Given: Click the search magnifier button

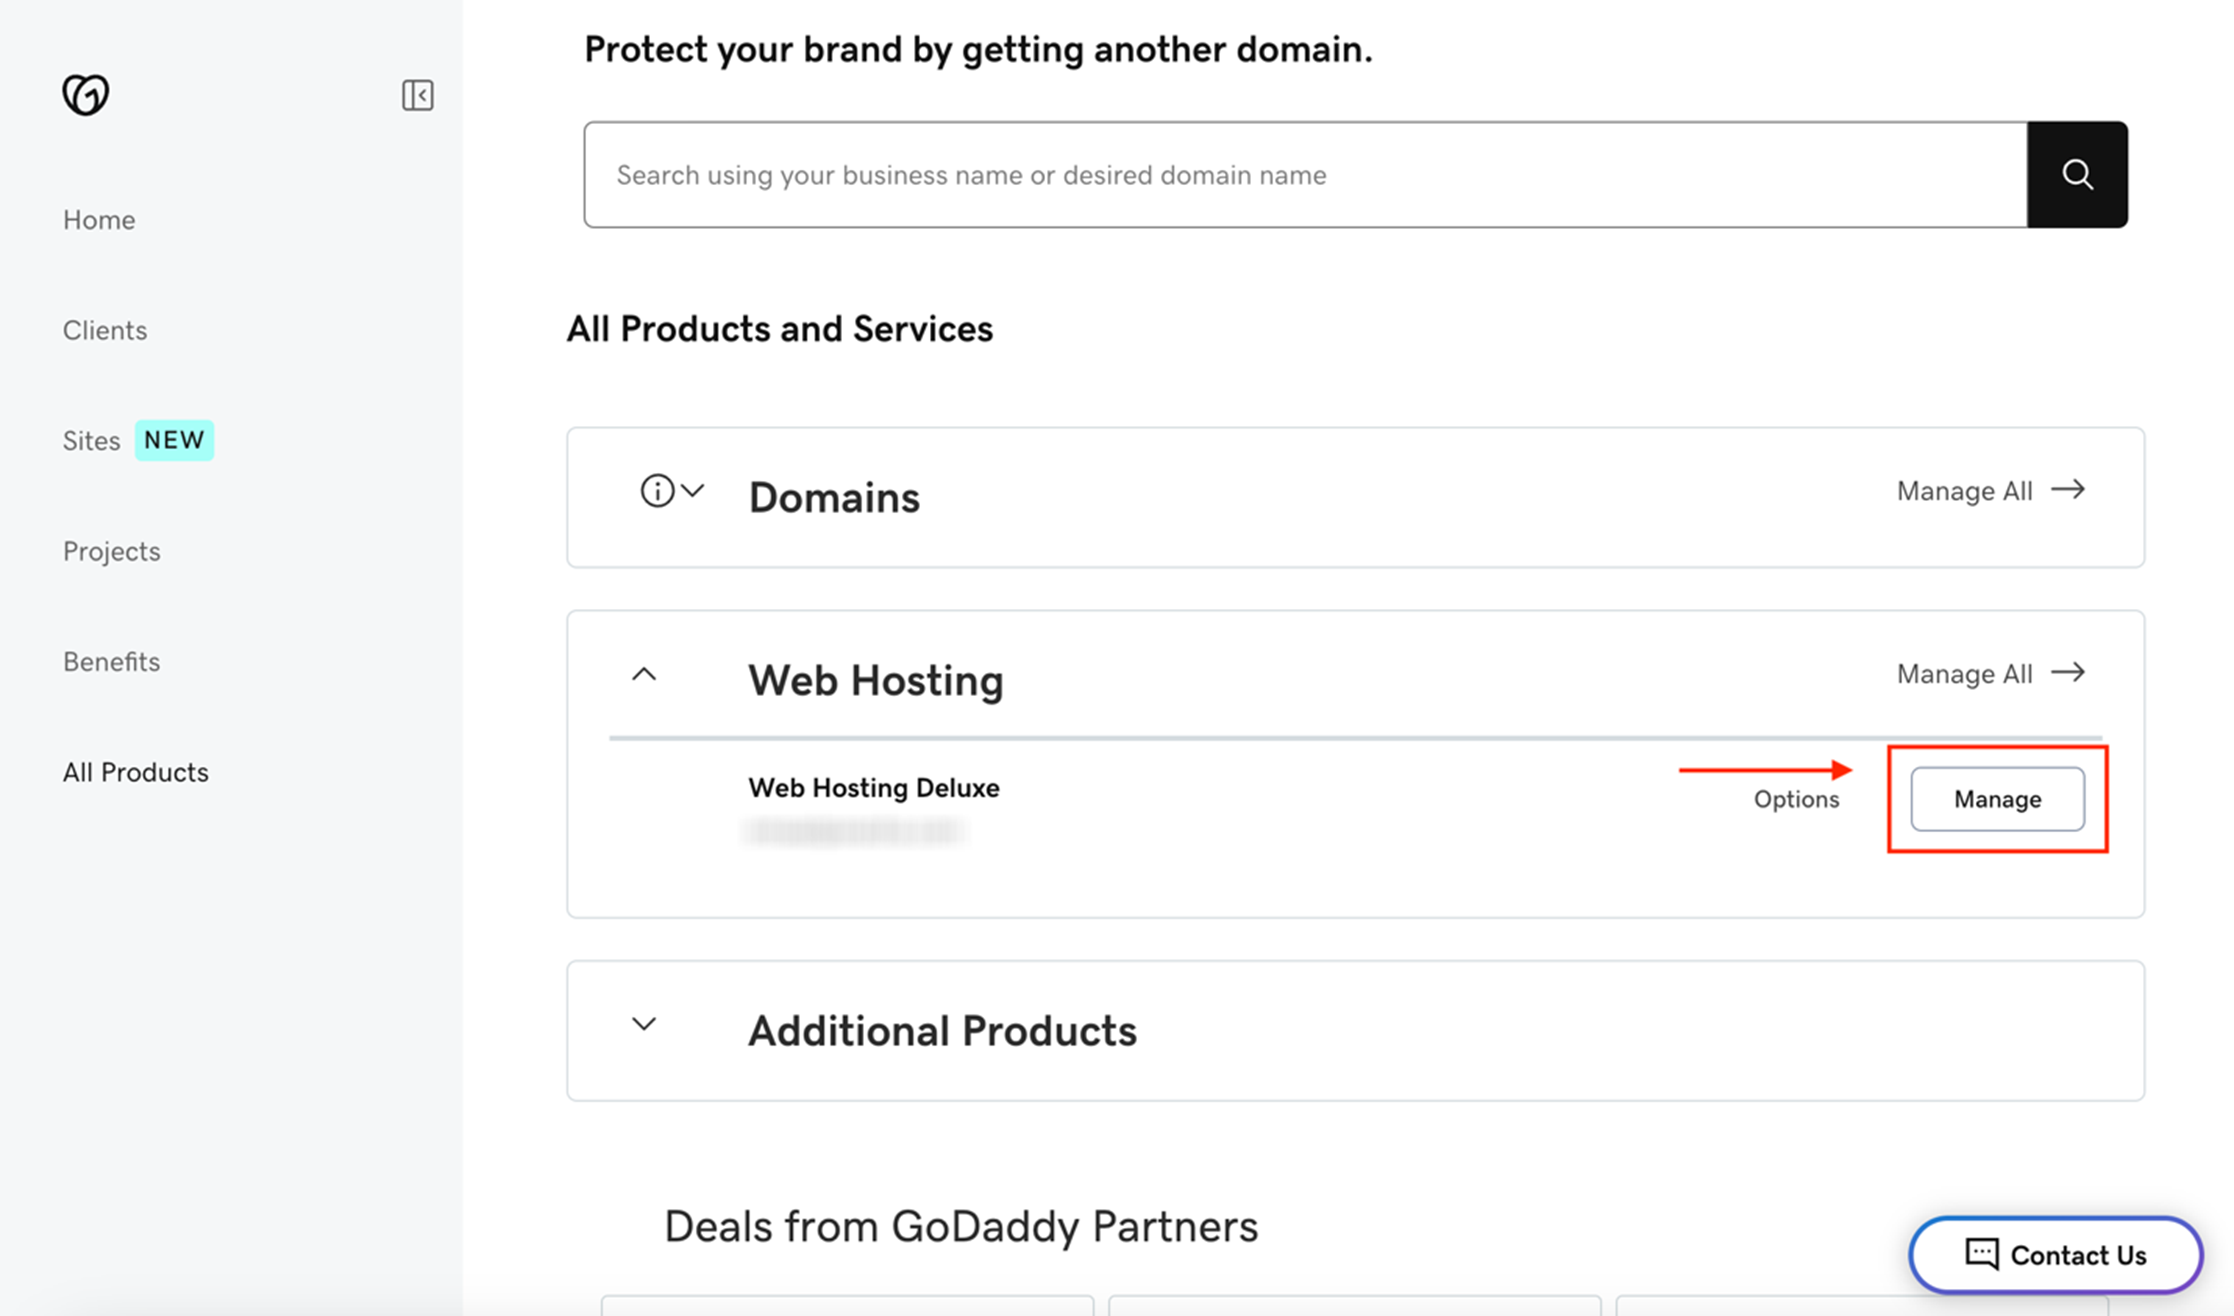Looking at the screenshot, I should (x=2077, y=175).
